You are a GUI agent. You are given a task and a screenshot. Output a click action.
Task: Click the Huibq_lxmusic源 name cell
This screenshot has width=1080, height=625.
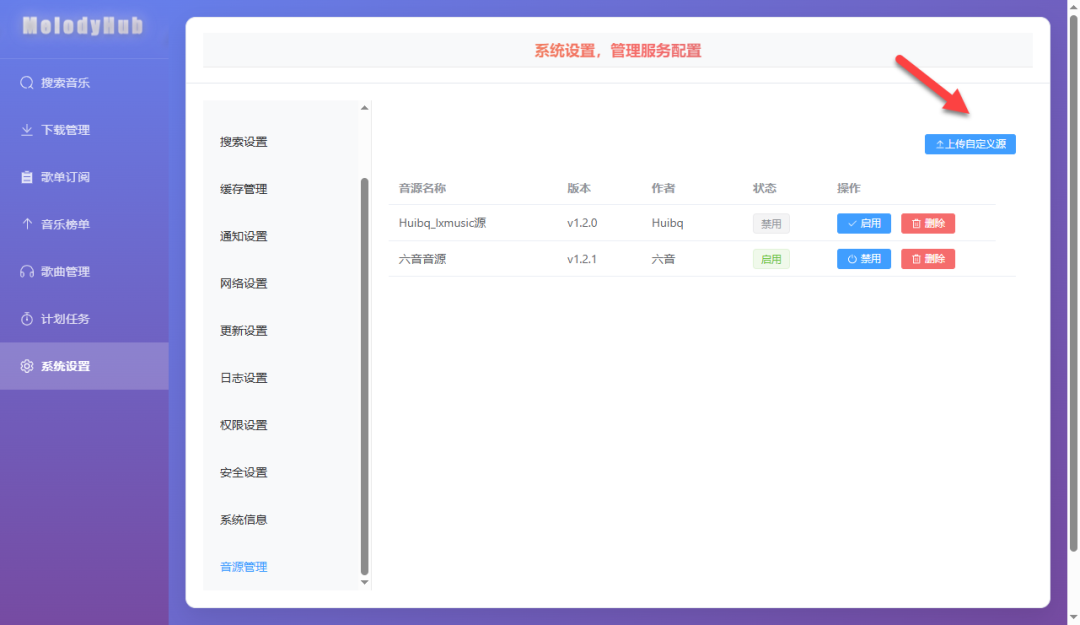pyautogui.click(x=442, y=223)
